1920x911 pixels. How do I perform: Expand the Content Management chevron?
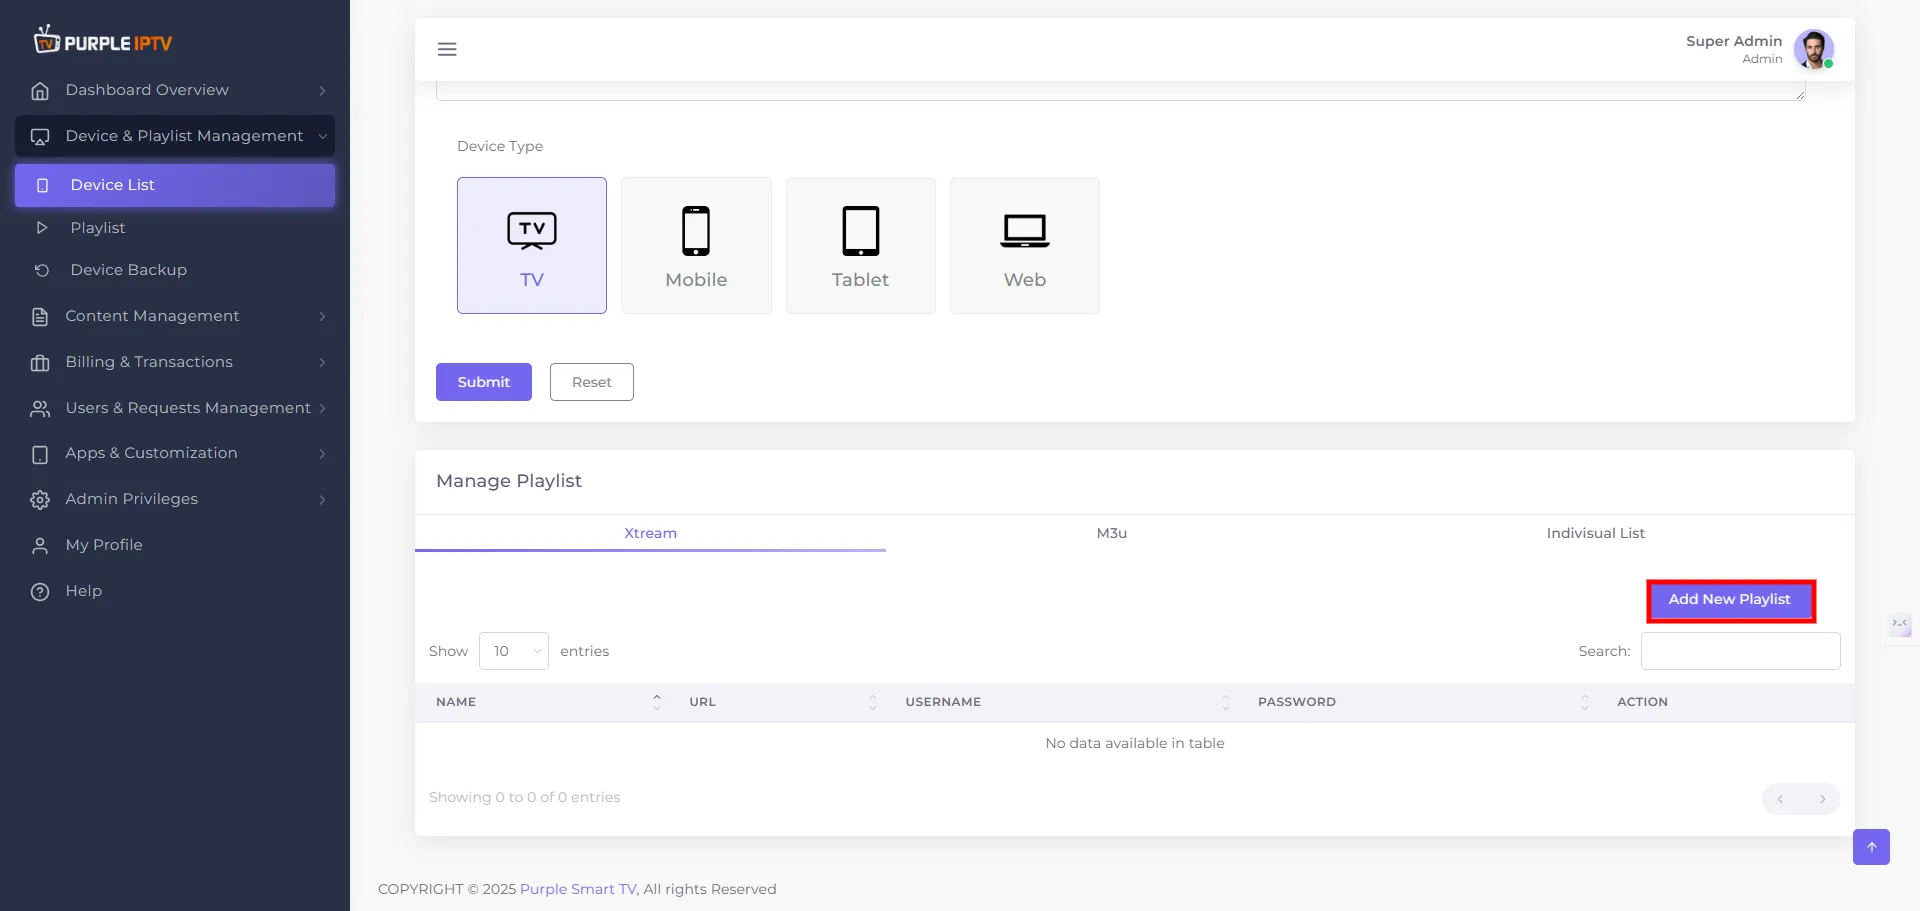[322, 317]
